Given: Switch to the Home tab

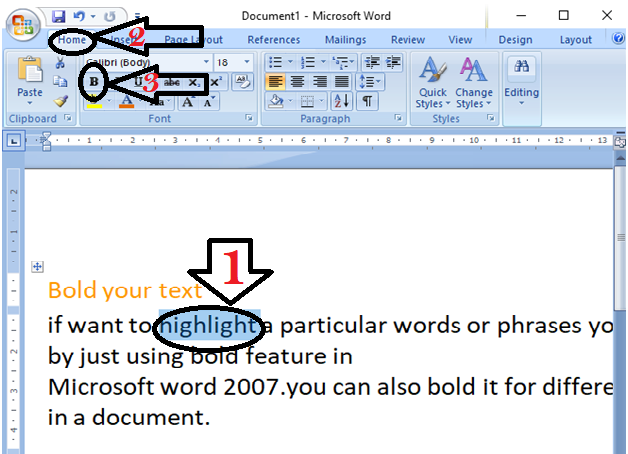Looking at the screenshot, I should [72, 40].
